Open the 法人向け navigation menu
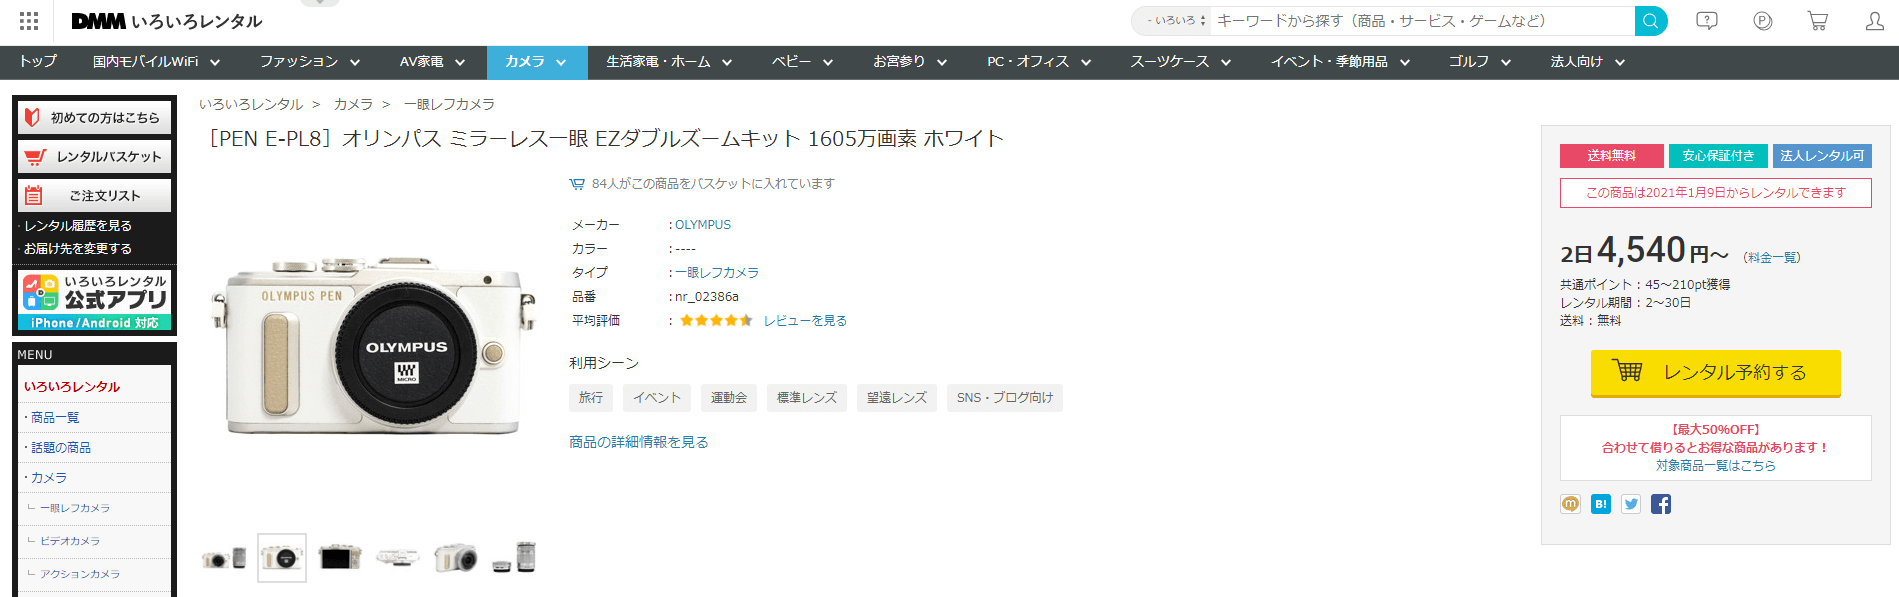 (1587, 62)
